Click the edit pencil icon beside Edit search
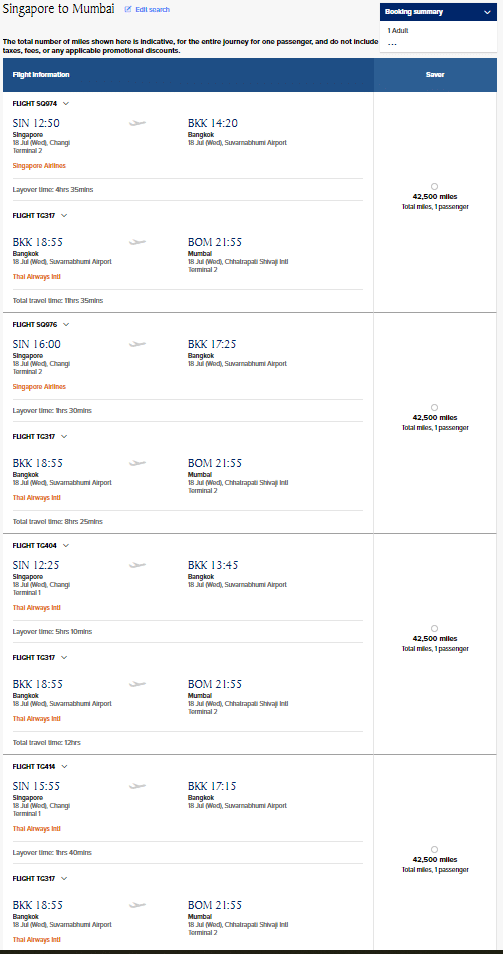 click(128, 10)
